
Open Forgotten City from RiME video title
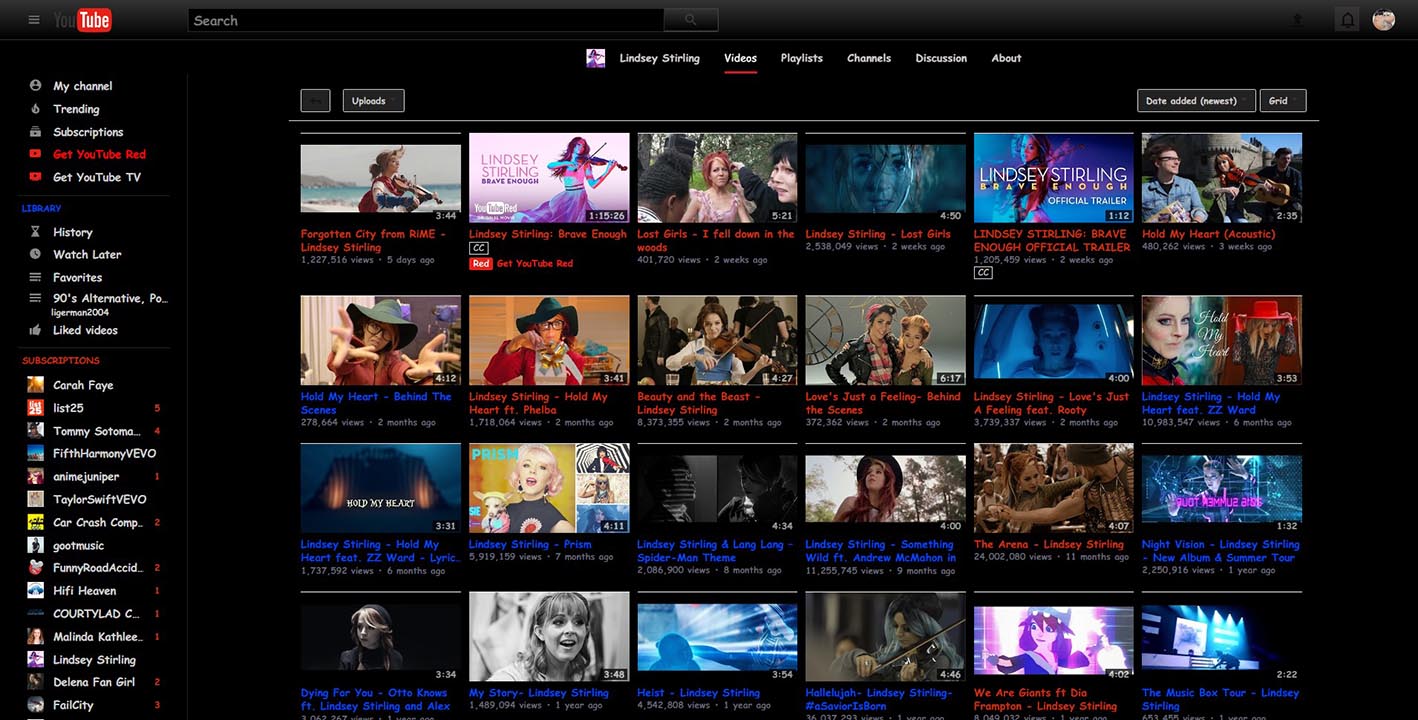[x=373, y=241]
